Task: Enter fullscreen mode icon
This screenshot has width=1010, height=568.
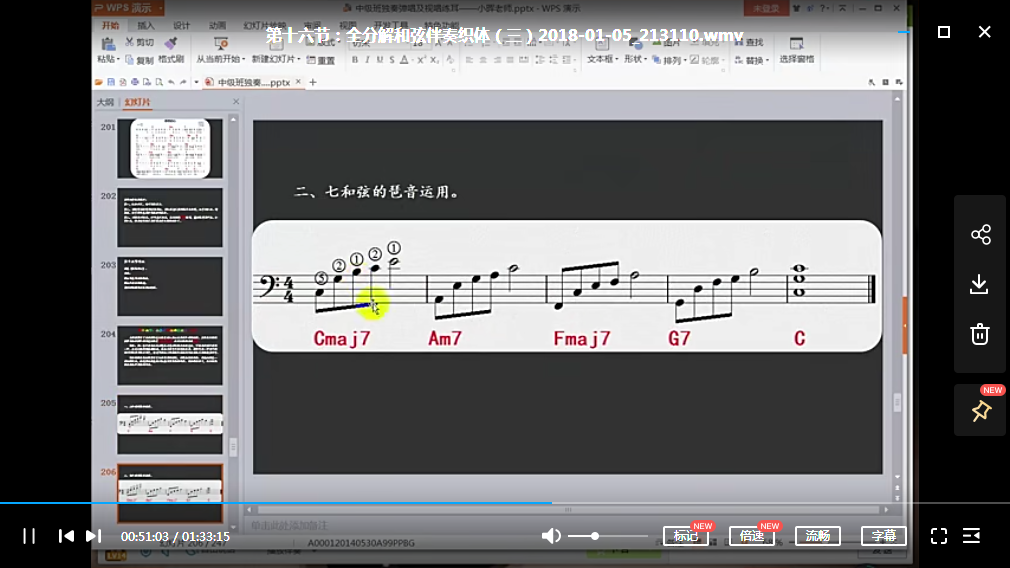Action: [x=939, y=536]
